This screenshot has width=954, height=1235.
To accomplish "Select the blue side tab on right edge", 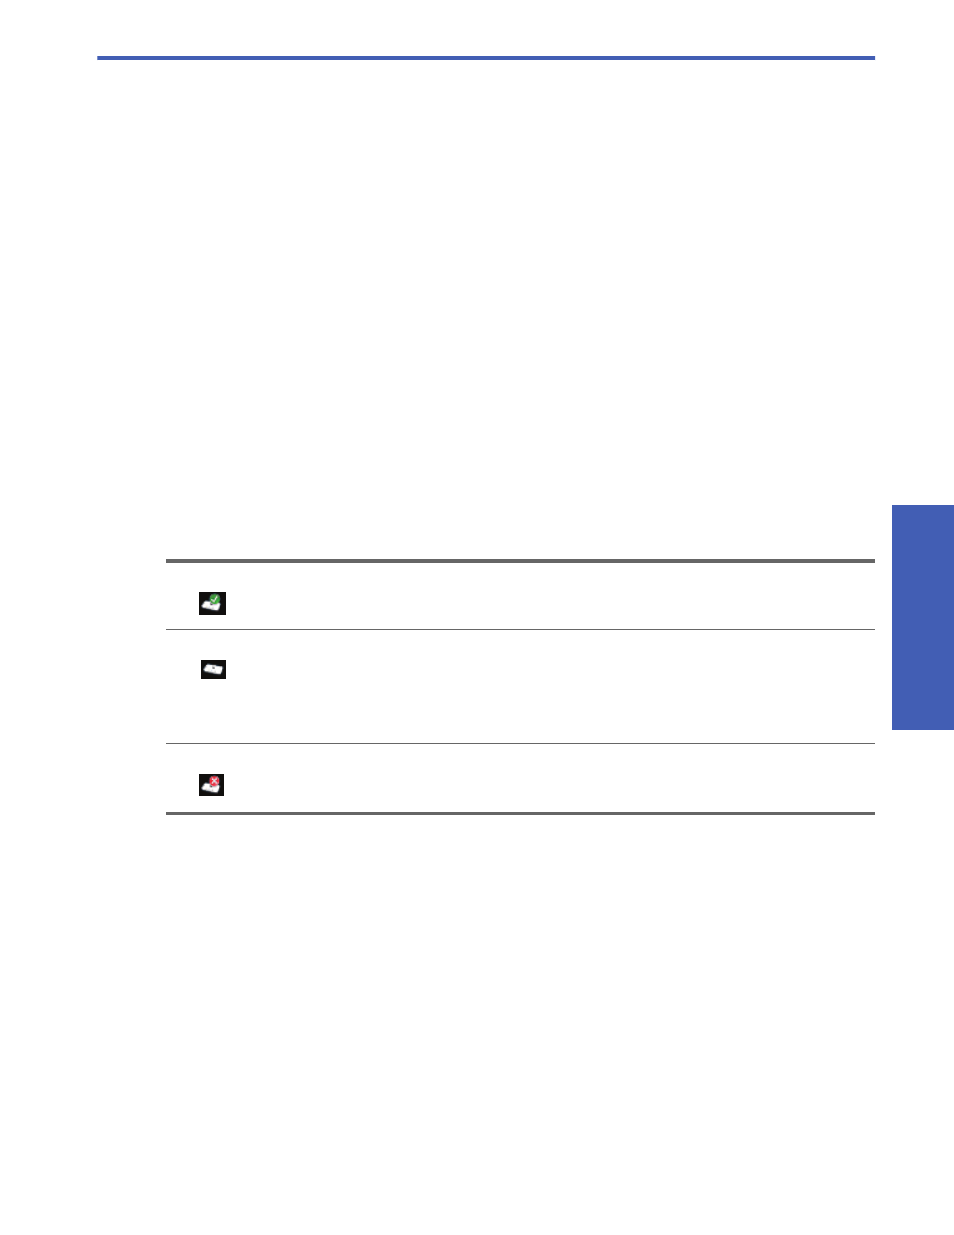I will coord(922,617).
